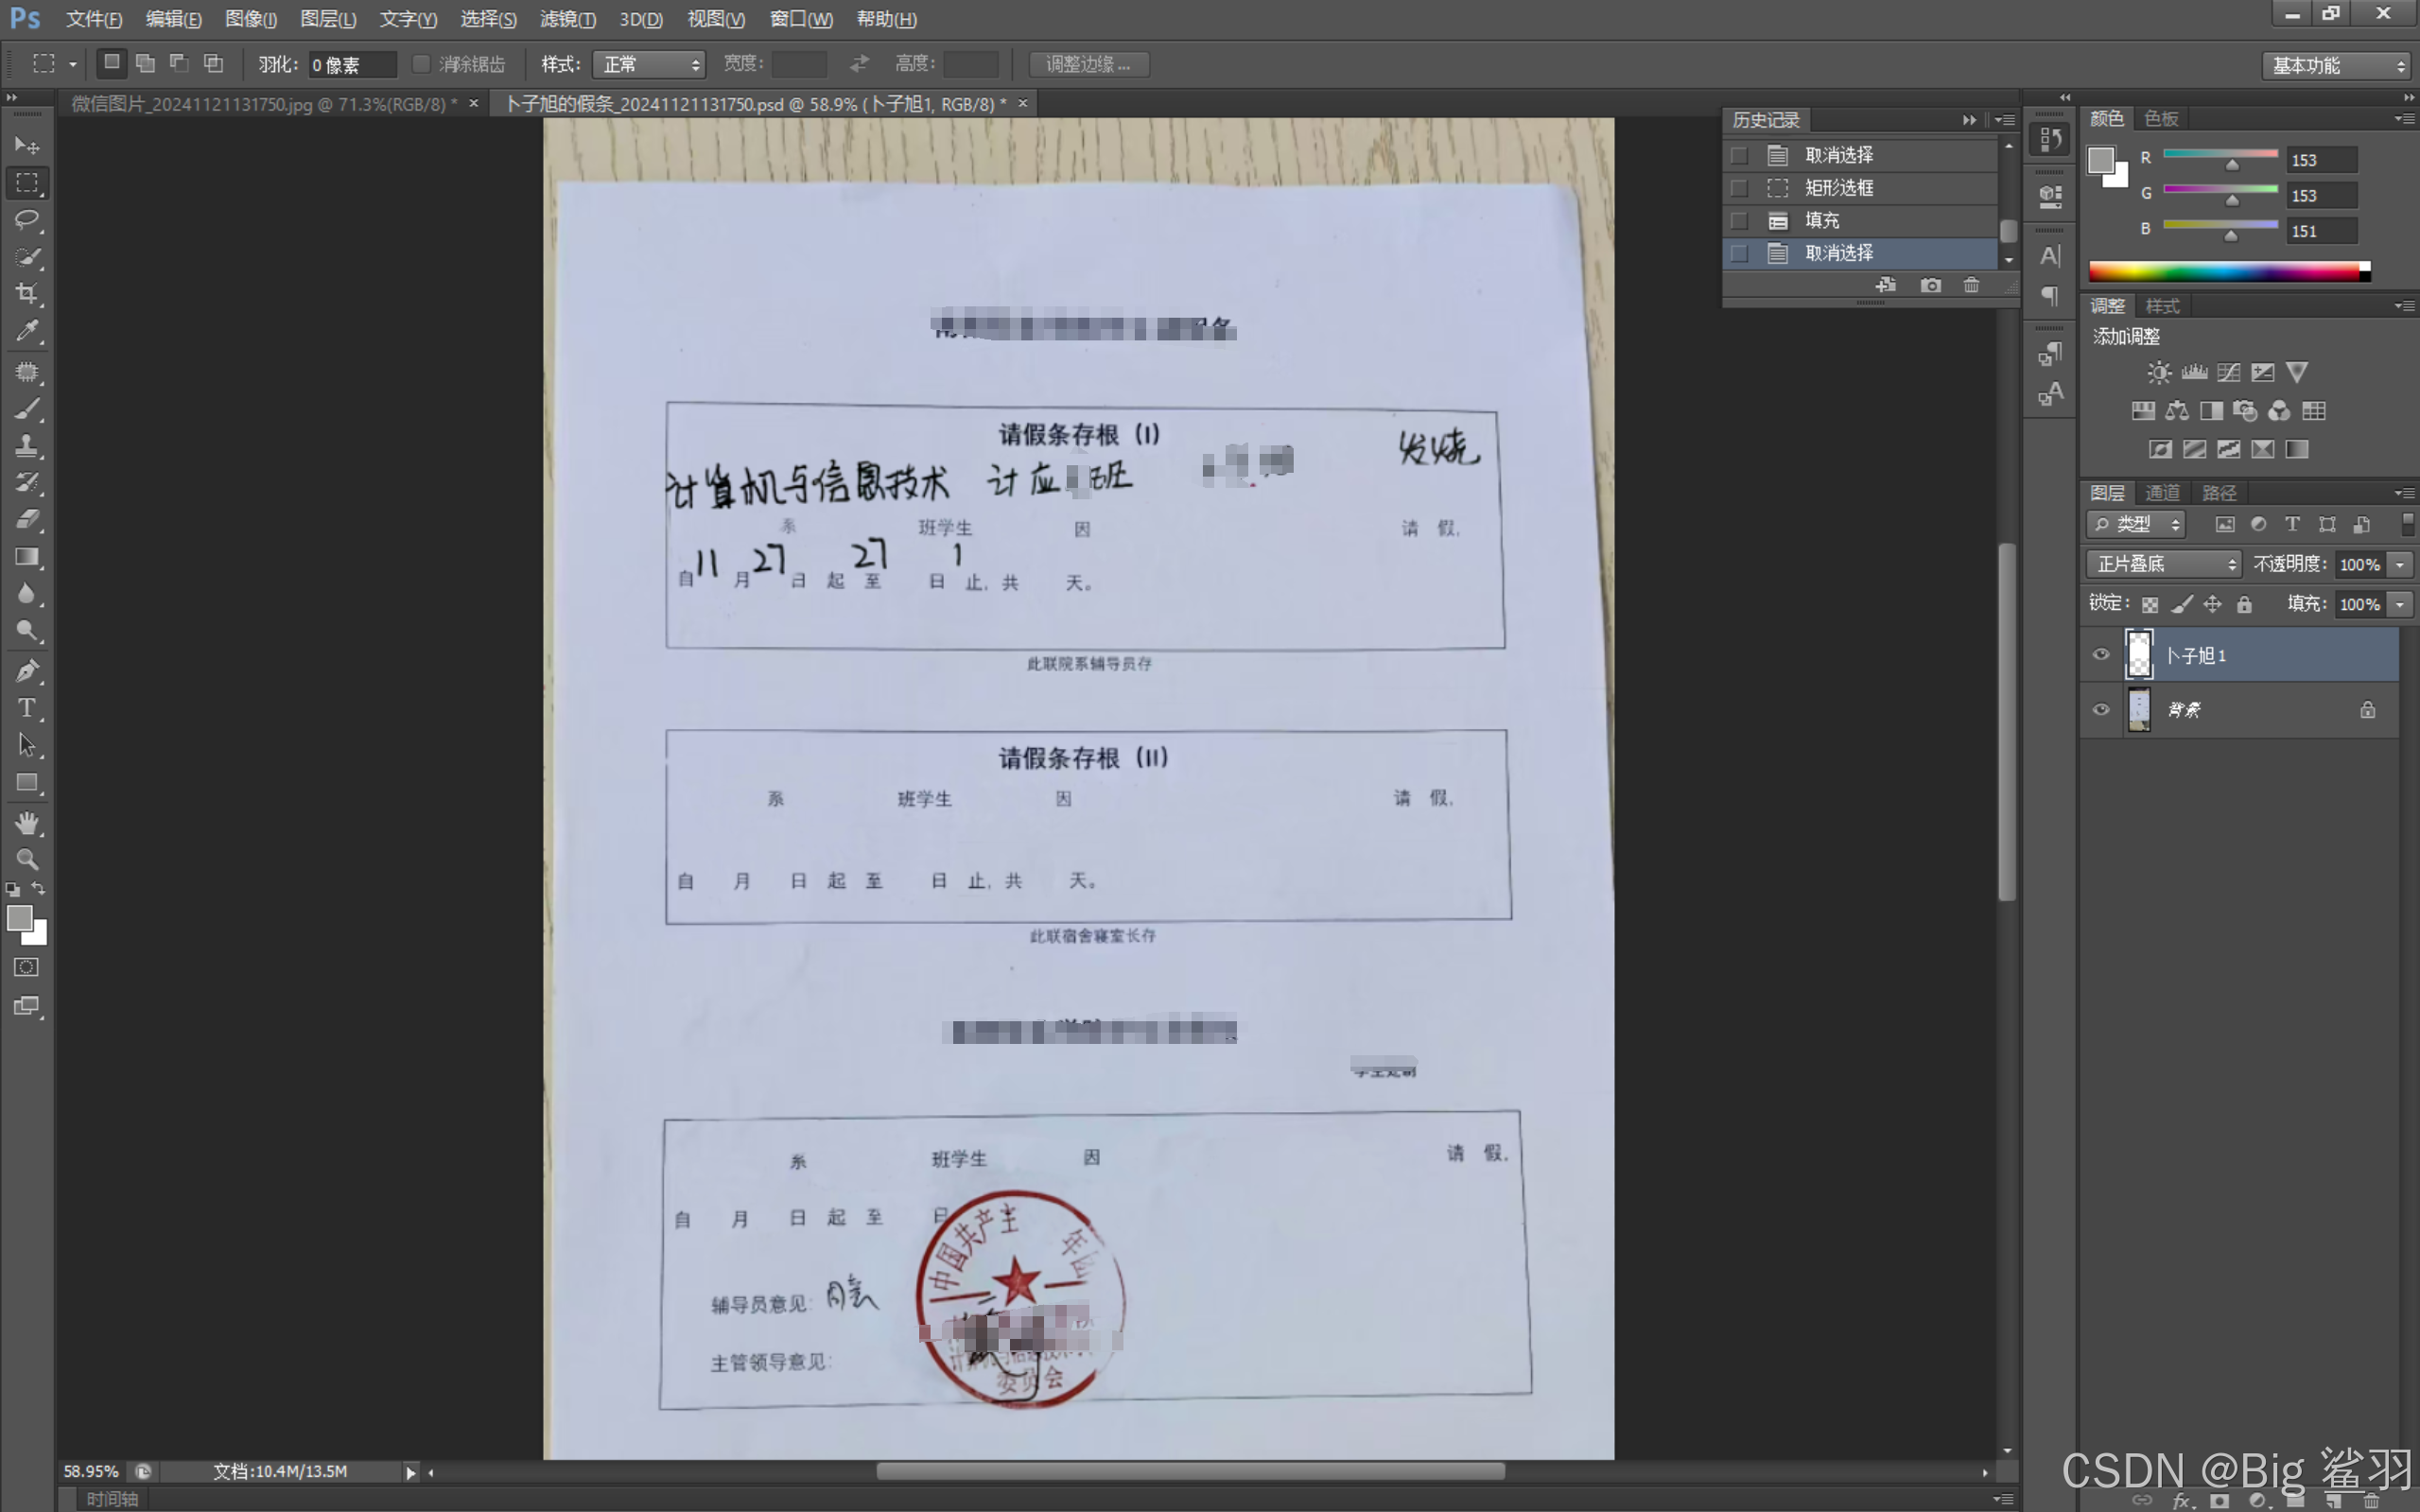Create new snapshot in History panel
The image size is (2420, 1512).
click(1930, 285)
